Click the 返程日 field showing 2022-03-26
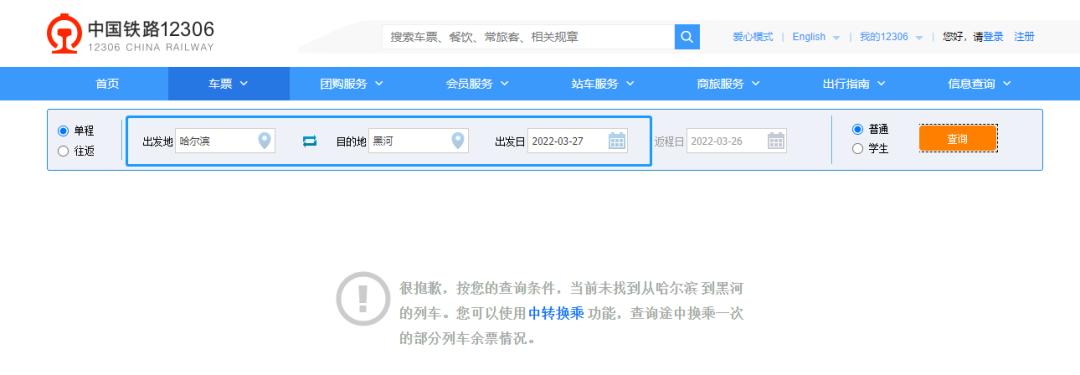Screen dimensions: 1080x375 tap(736, 141)
